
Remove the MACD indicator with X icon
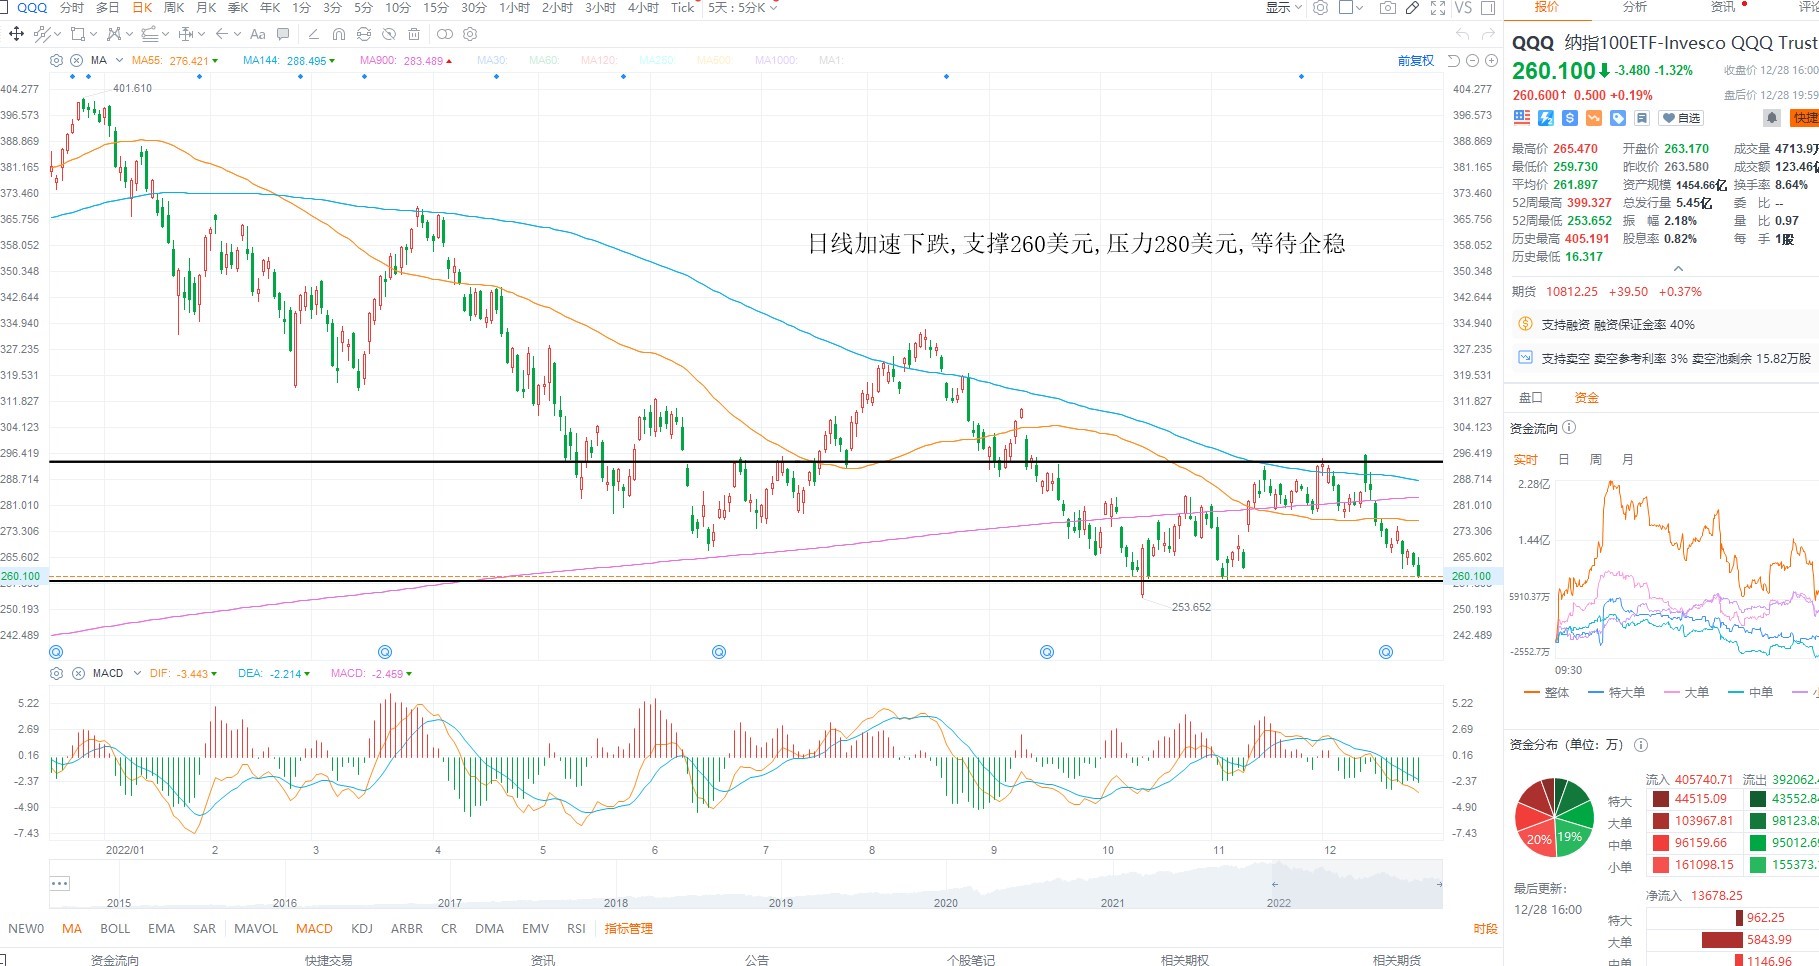(x=76, y=673)
